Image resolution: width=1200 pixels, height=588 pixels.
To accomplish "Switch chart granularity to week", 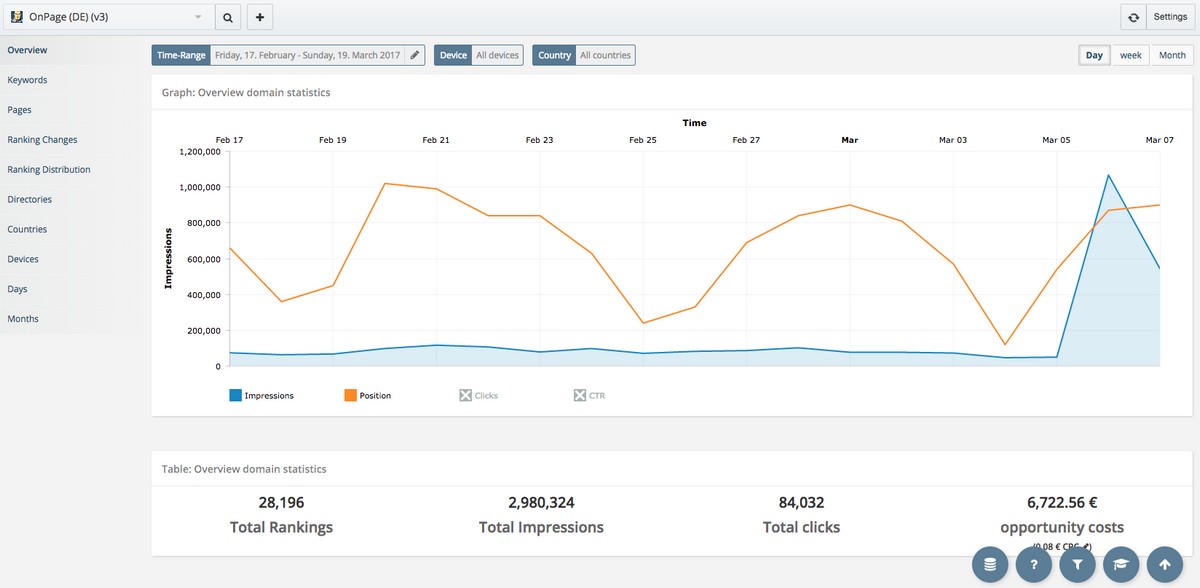I will pos(1130,55).
